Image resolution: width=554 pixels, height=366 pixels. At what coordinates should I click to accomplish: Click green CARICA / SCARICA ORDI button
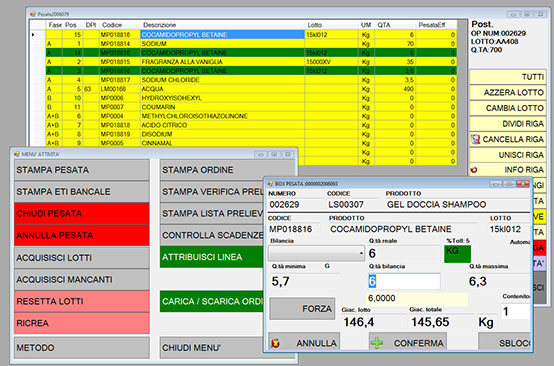point(212,301)
